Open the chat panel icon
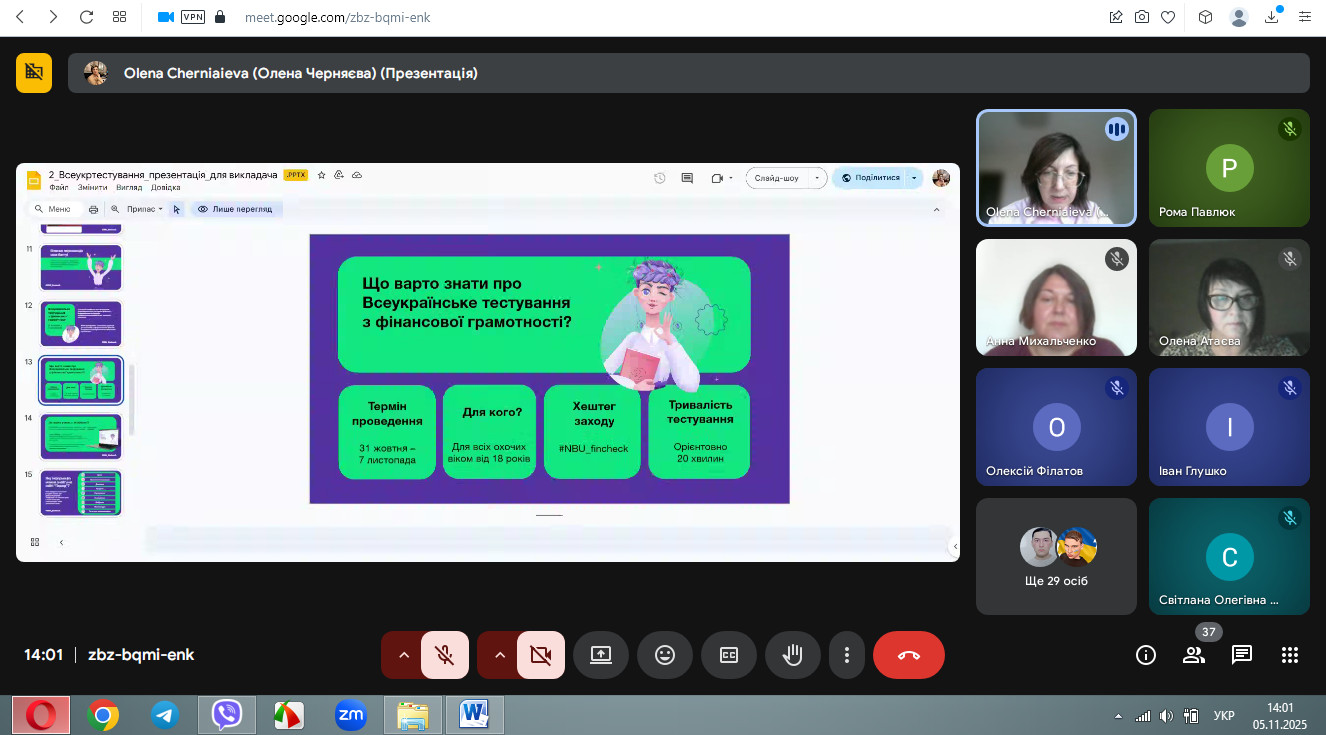1326x735 pixels. click(1242, 655)
